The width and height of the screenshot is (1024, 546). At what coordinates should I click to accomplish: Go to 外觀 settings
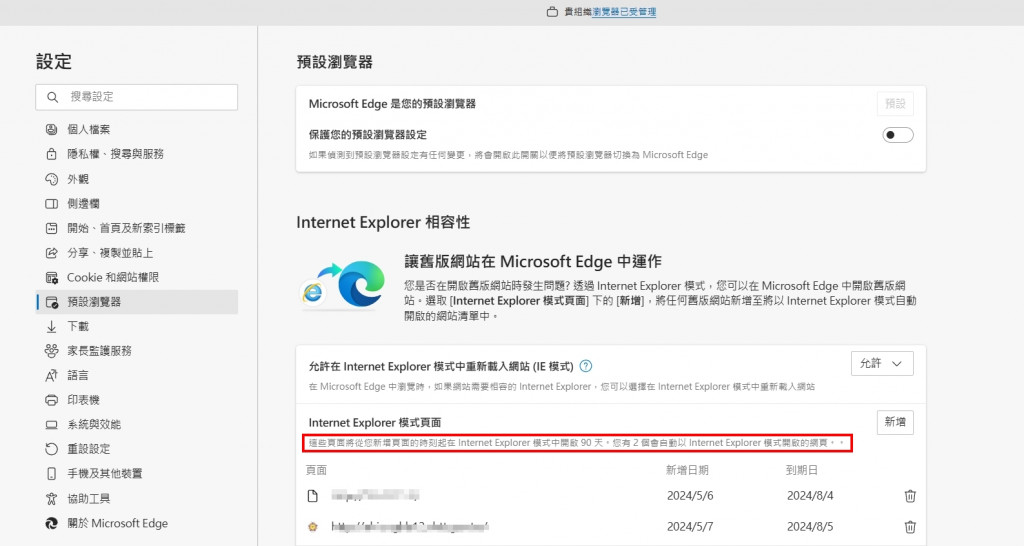click(136, 179)
